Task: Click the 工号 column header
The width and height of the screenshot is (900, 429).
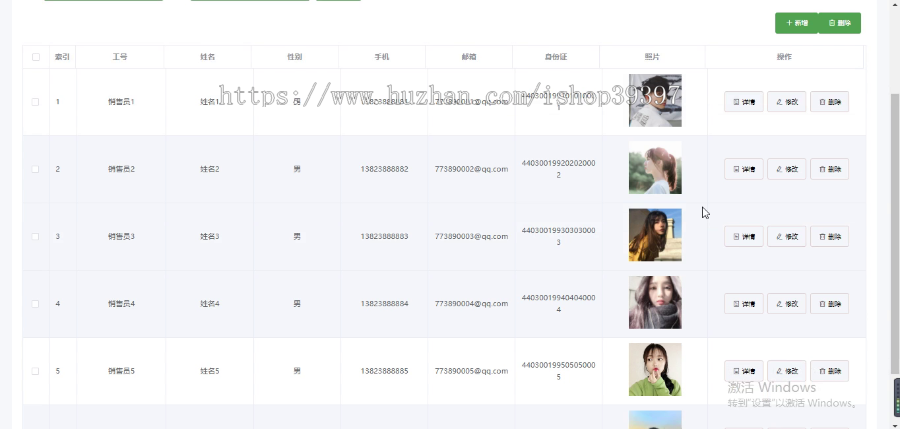Action: pyautogui.click(x=120, y=57)
